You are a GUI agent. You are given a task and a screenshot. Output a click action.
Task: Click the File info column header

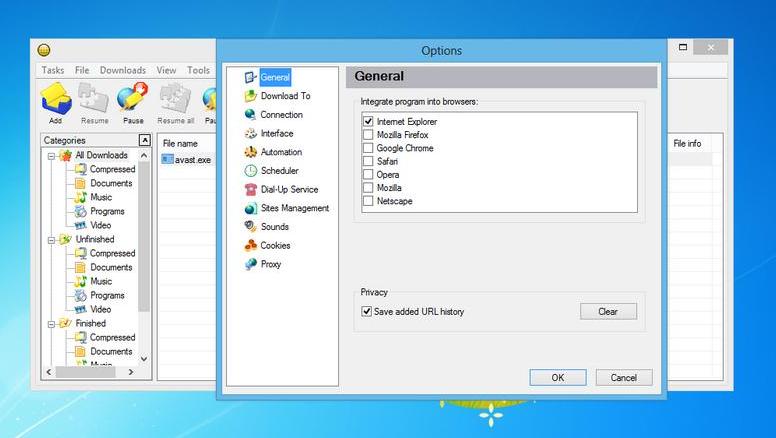[x=687, y=144]
